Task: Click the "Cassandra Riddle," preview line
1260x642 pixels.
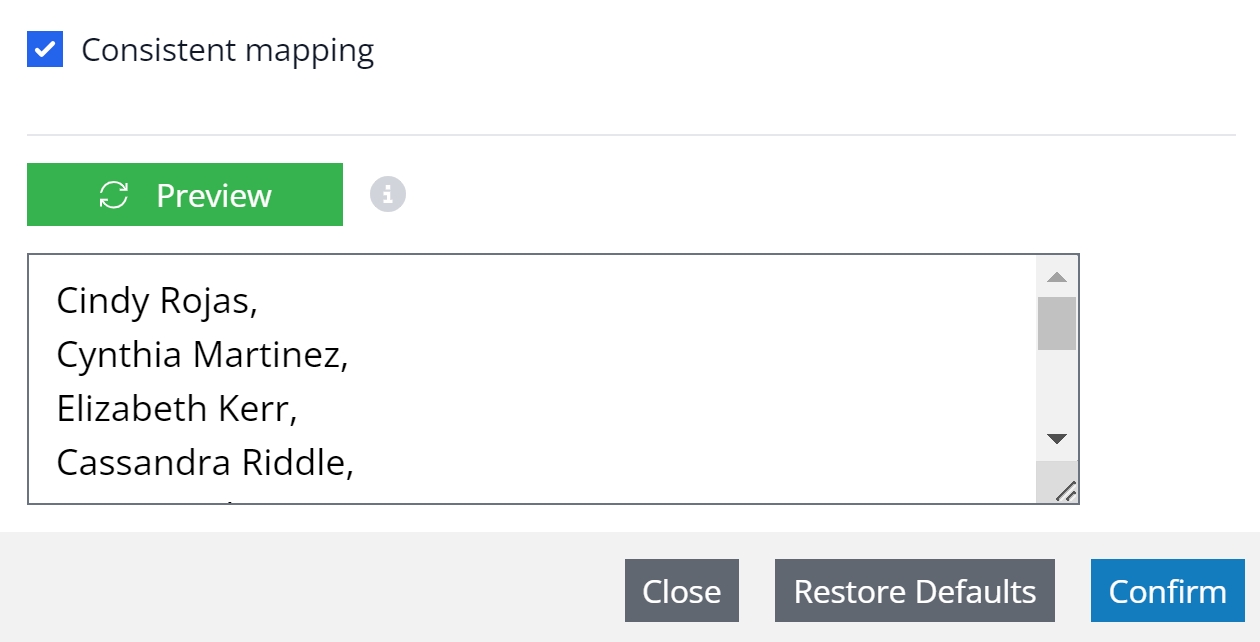Action: [205, 462]
